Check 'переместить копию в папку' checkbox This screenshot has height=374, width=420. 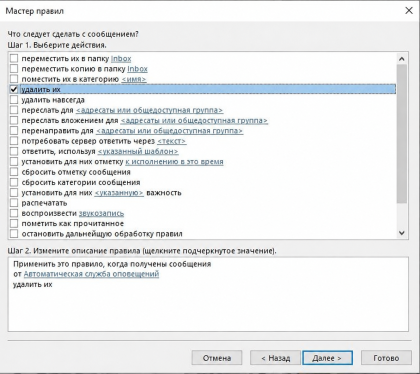14,69
